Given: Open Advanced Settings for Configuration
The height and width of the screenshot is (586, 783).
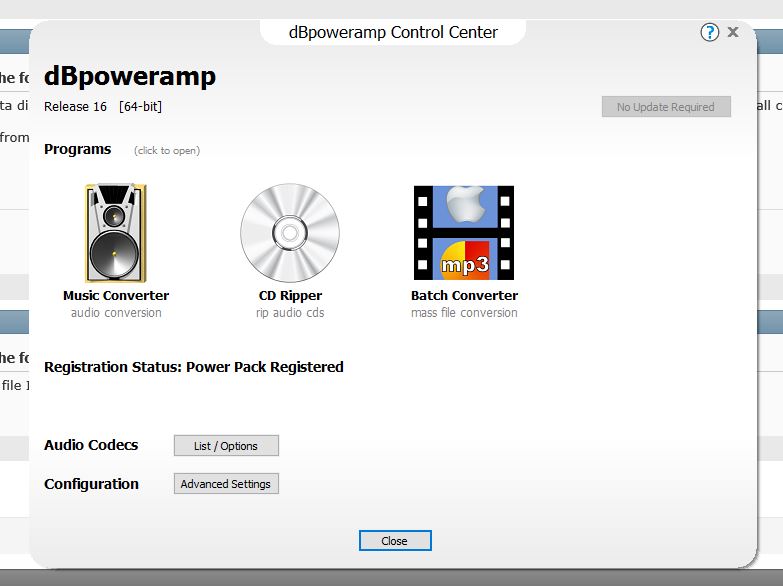Looking at the screenshot, I should tap(226, 484).
